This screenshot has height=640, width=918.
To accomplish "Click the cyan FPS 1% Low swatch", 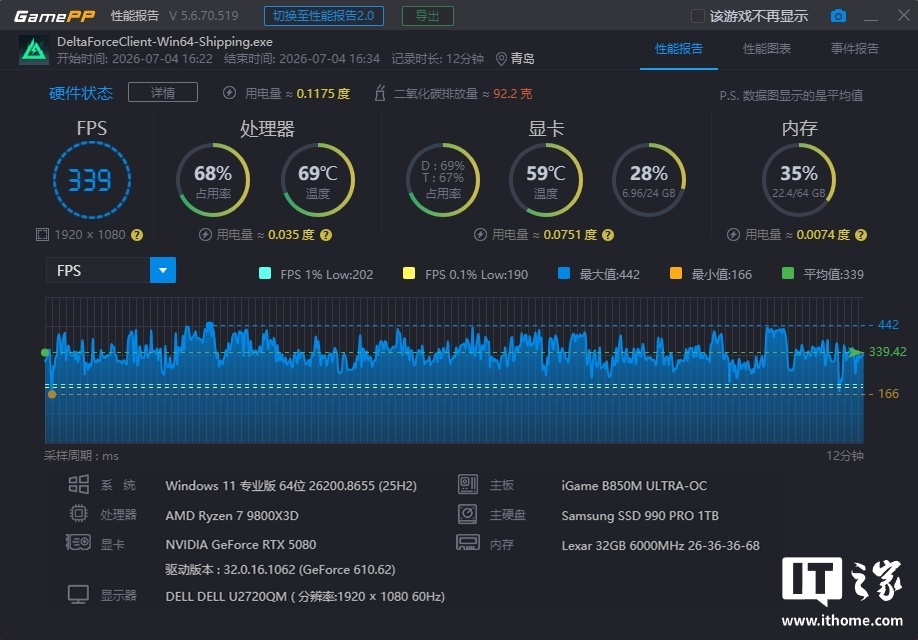I will point(265,273).
